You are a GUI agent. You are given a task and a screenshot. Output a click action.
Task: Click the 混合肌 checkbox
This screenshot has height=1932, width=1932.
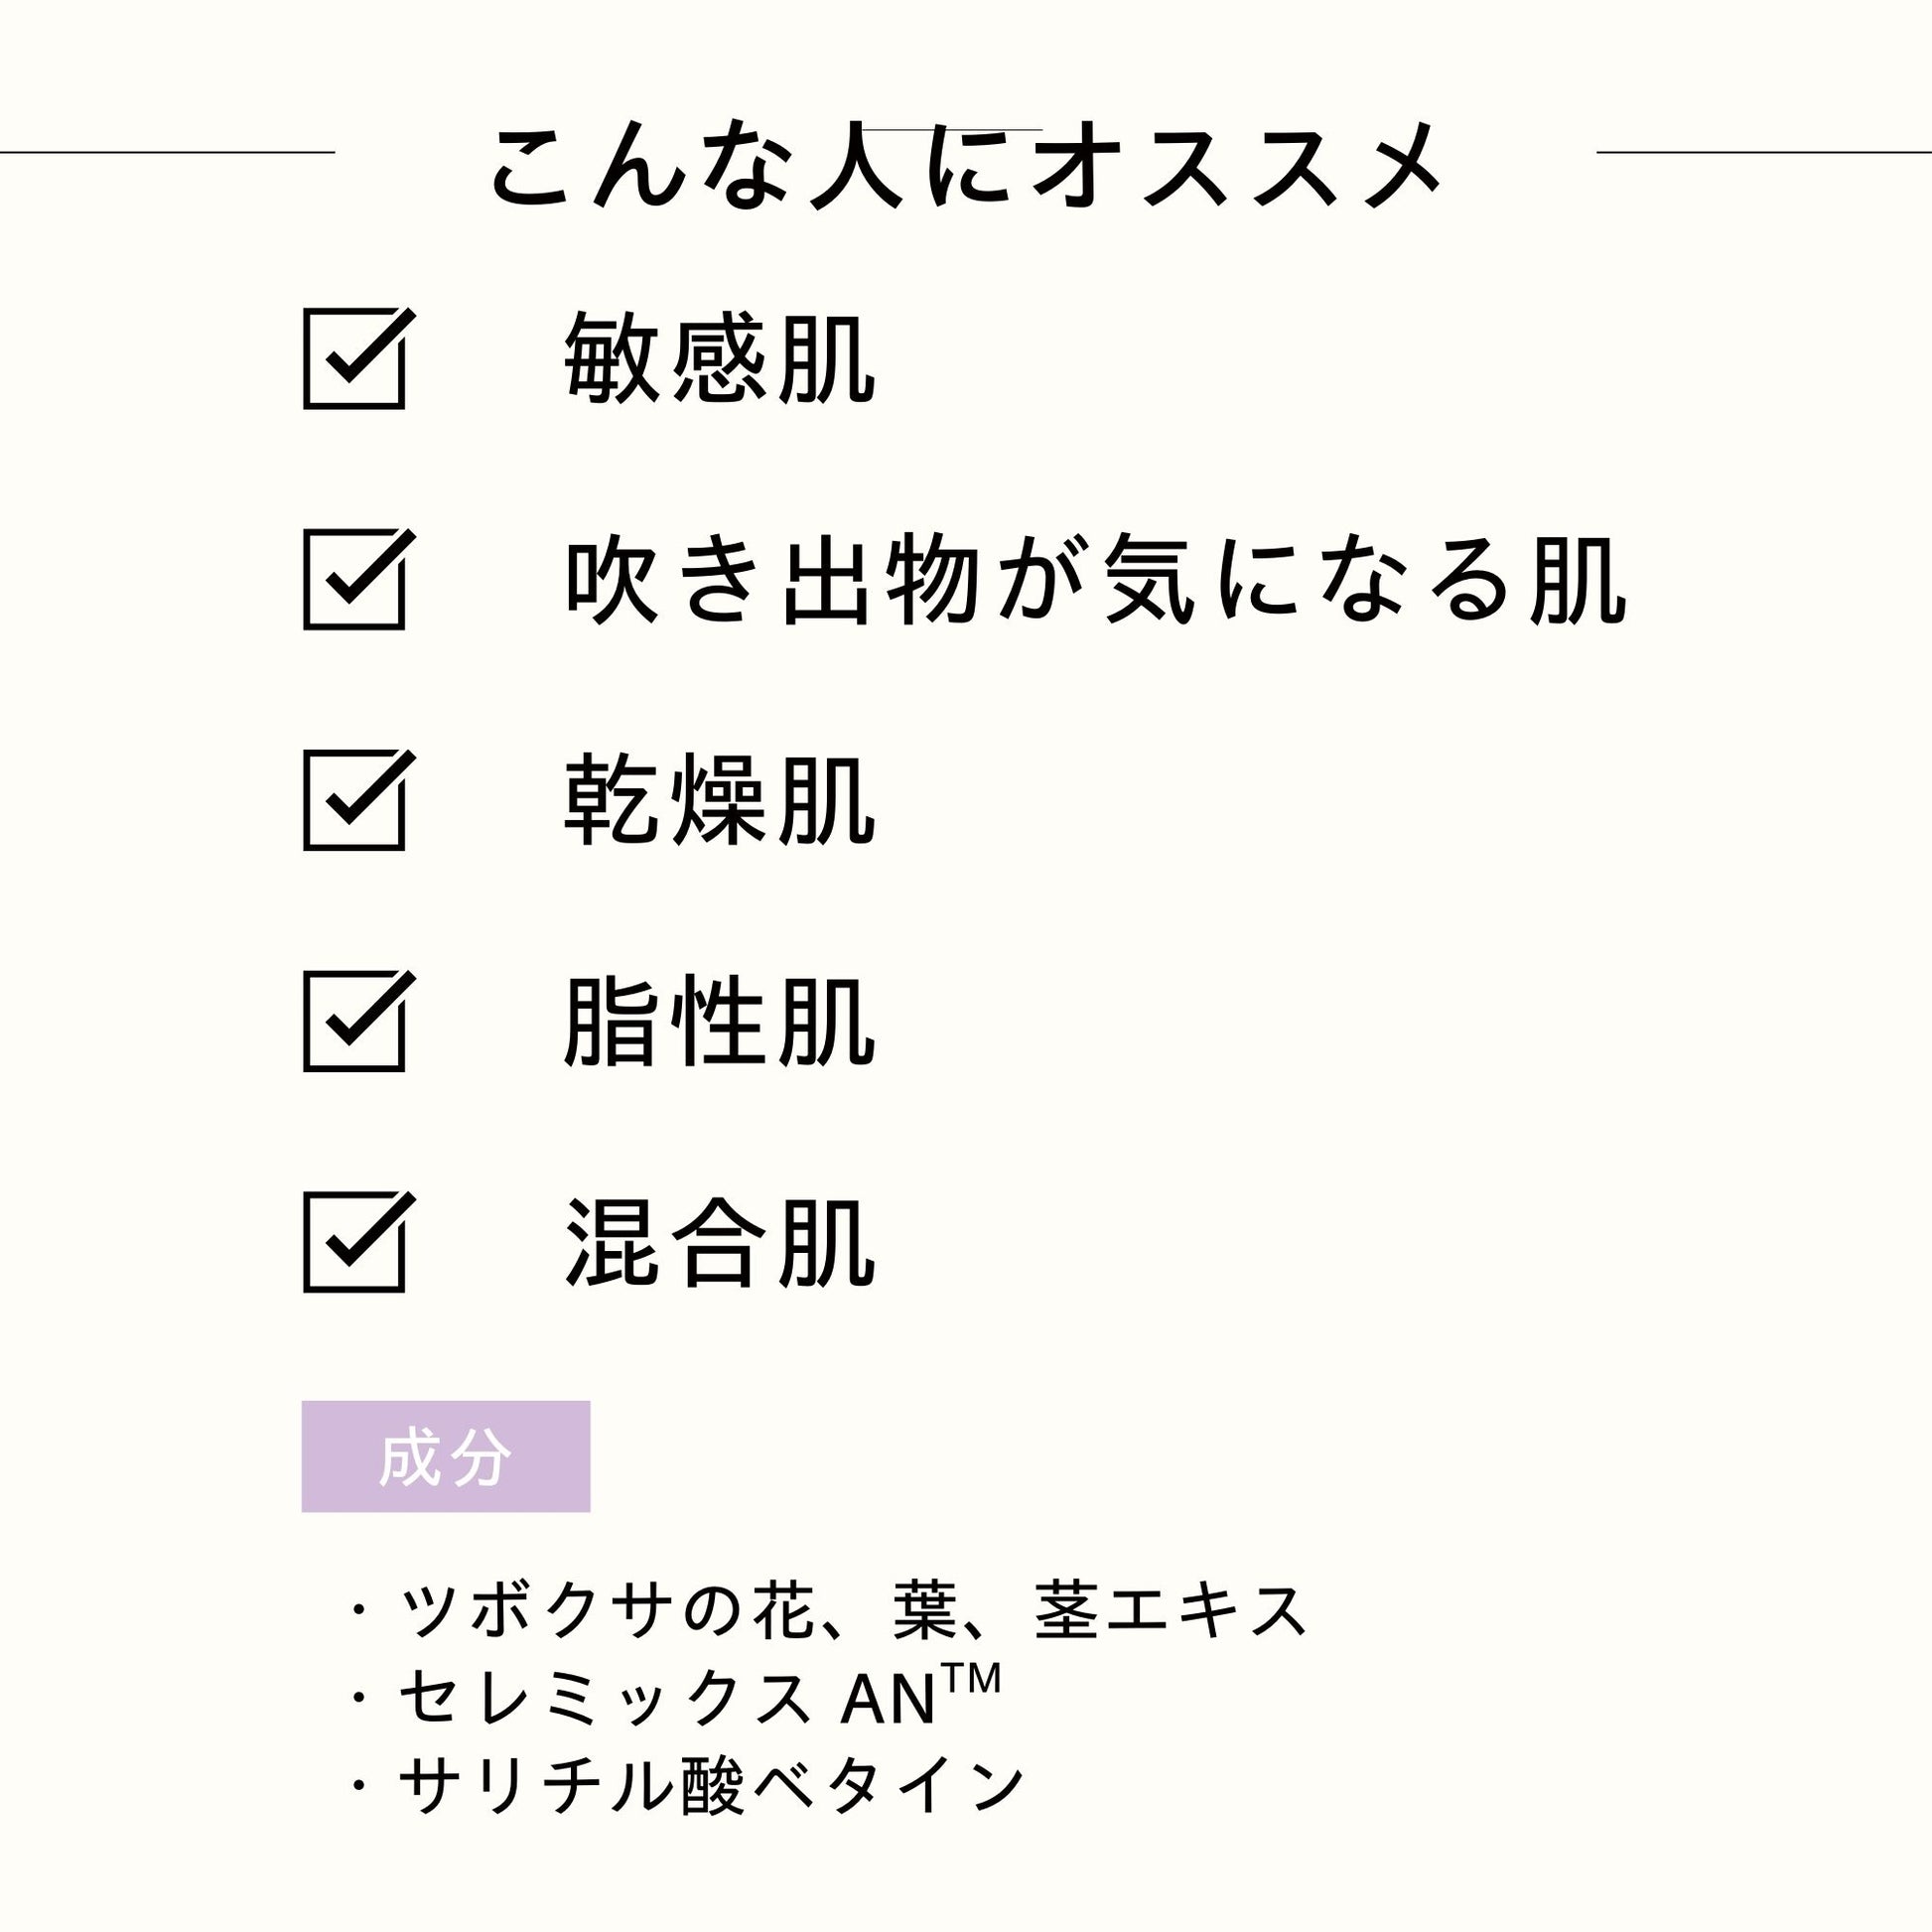point(354,1243)
